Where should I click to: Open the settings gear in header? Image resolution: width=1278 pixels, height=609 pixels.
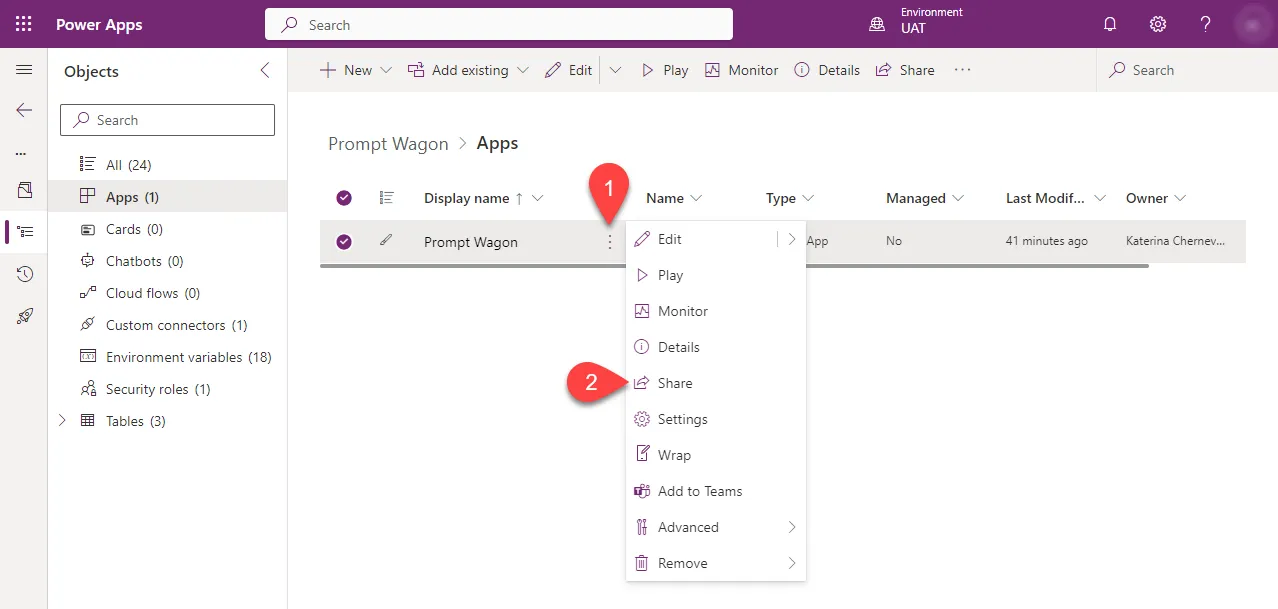click(x=1158, y=24)
